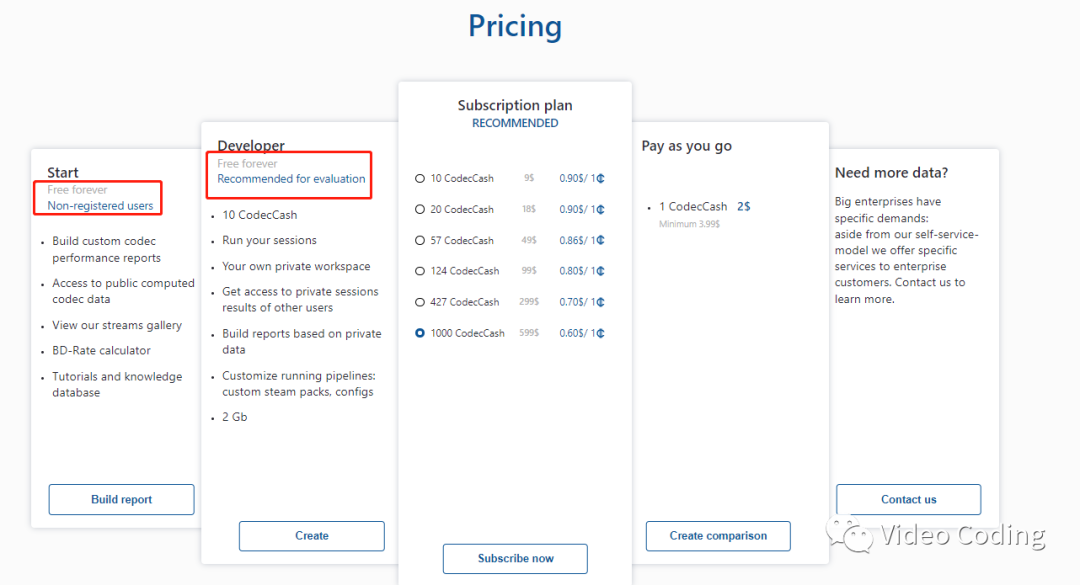Click the 1000 CodecCash radio button
Viewport: 1080px width, 585px height.
click(x=420, y=333)
